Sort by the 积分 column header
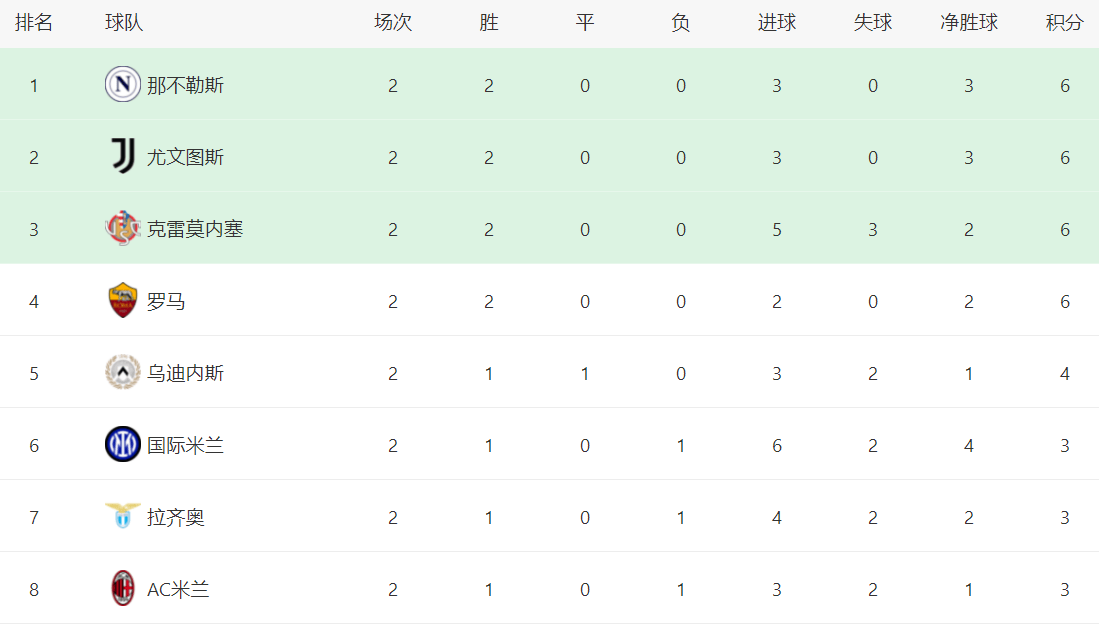This screenshot has width=1099, height=624. click(1065, 23)
